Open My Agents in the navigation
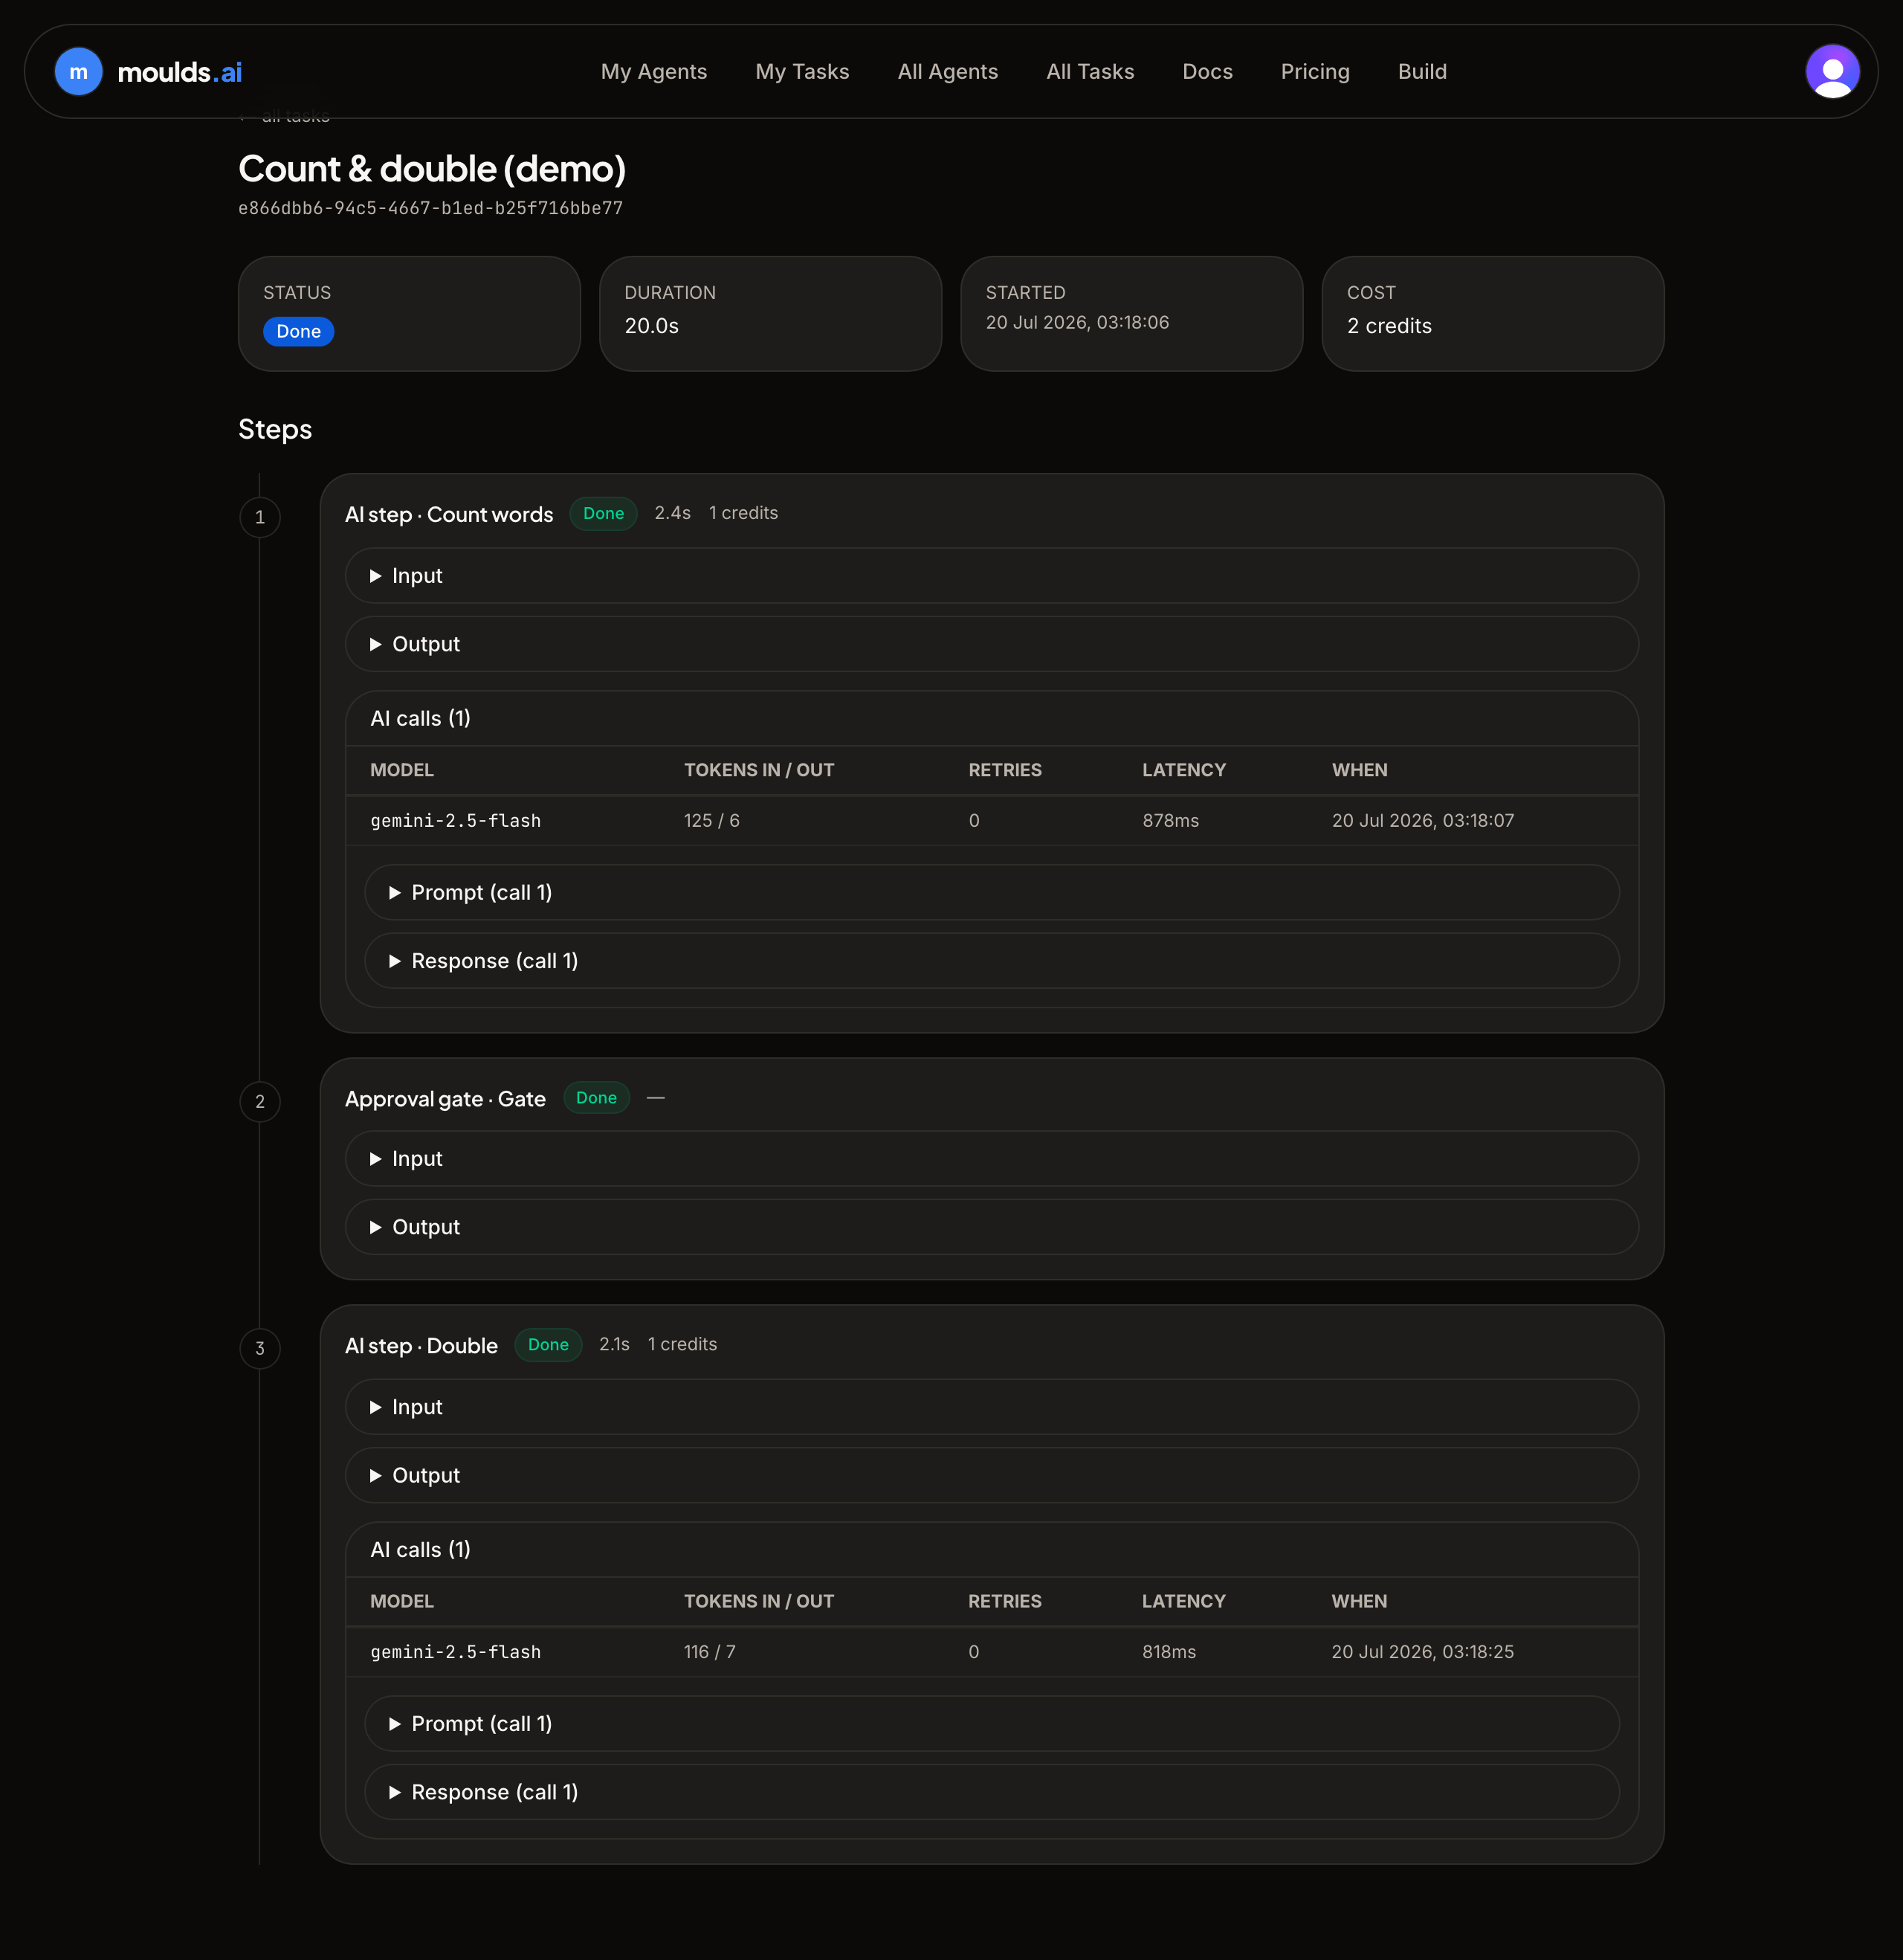The image size is (1903, 1960). [654, 72]
